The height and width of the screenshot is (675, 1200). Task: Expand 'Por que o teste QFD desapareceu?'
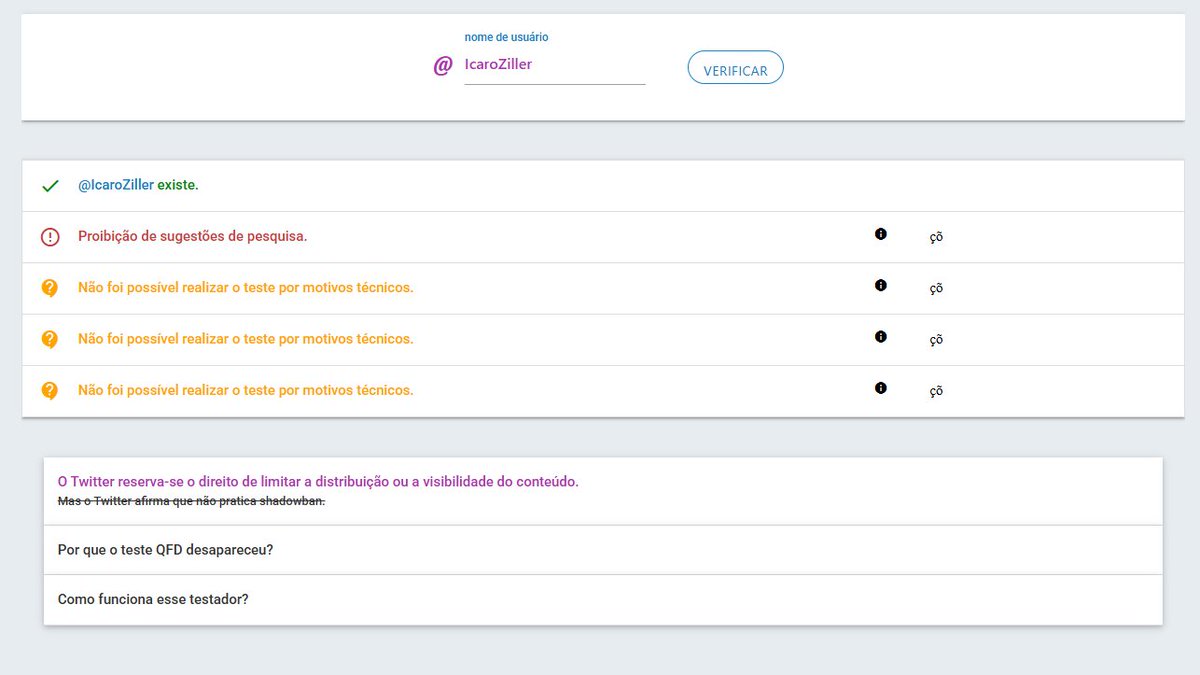pos(603,550)
